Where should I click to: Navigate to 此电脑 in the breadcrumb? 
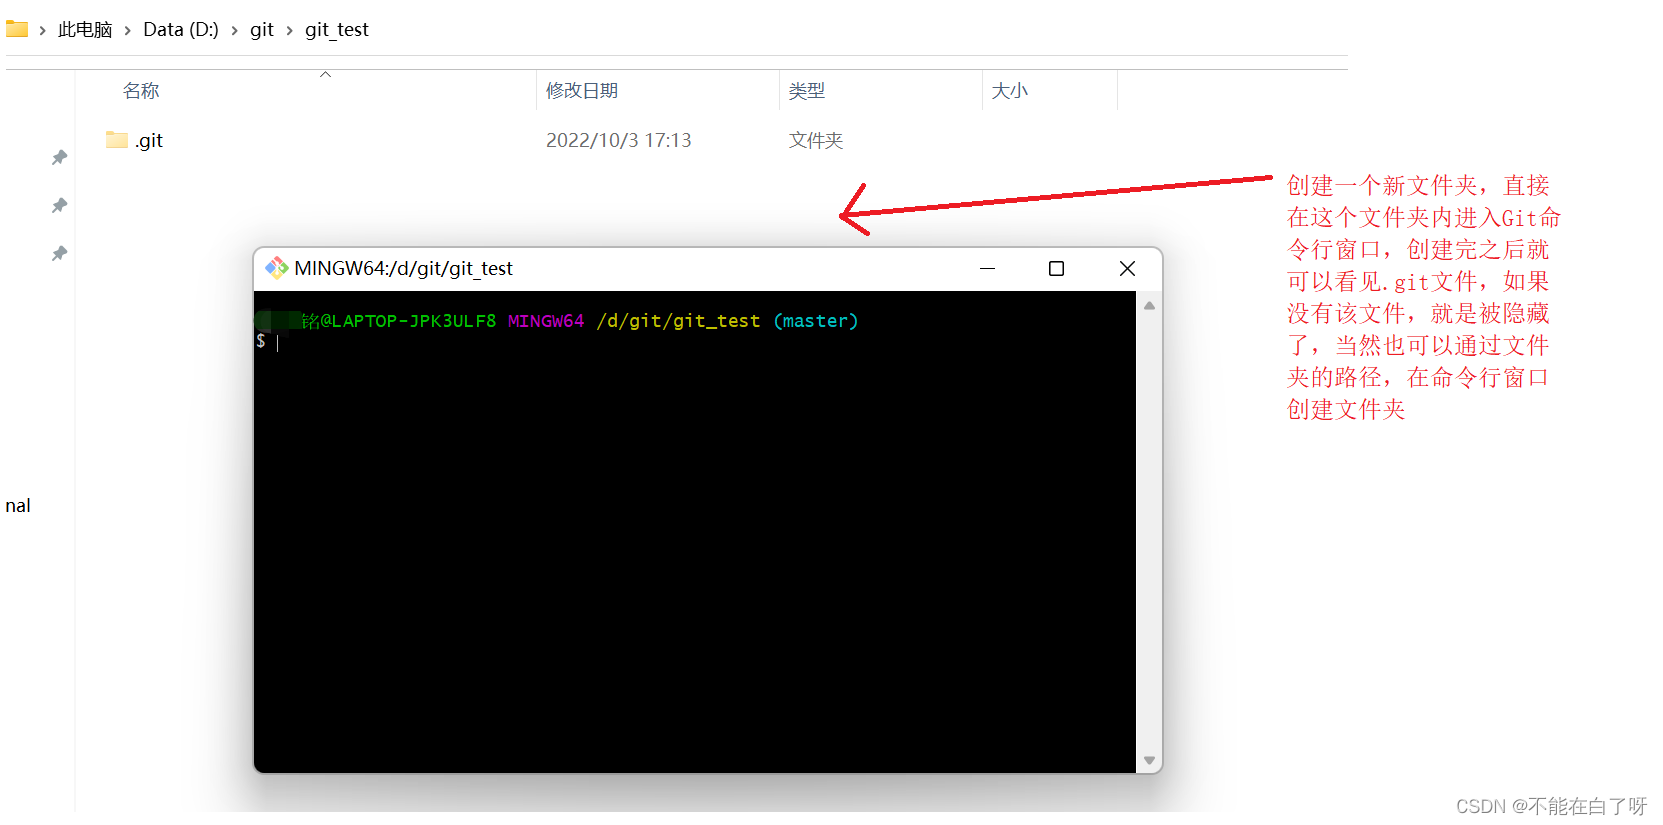(85, 30)
